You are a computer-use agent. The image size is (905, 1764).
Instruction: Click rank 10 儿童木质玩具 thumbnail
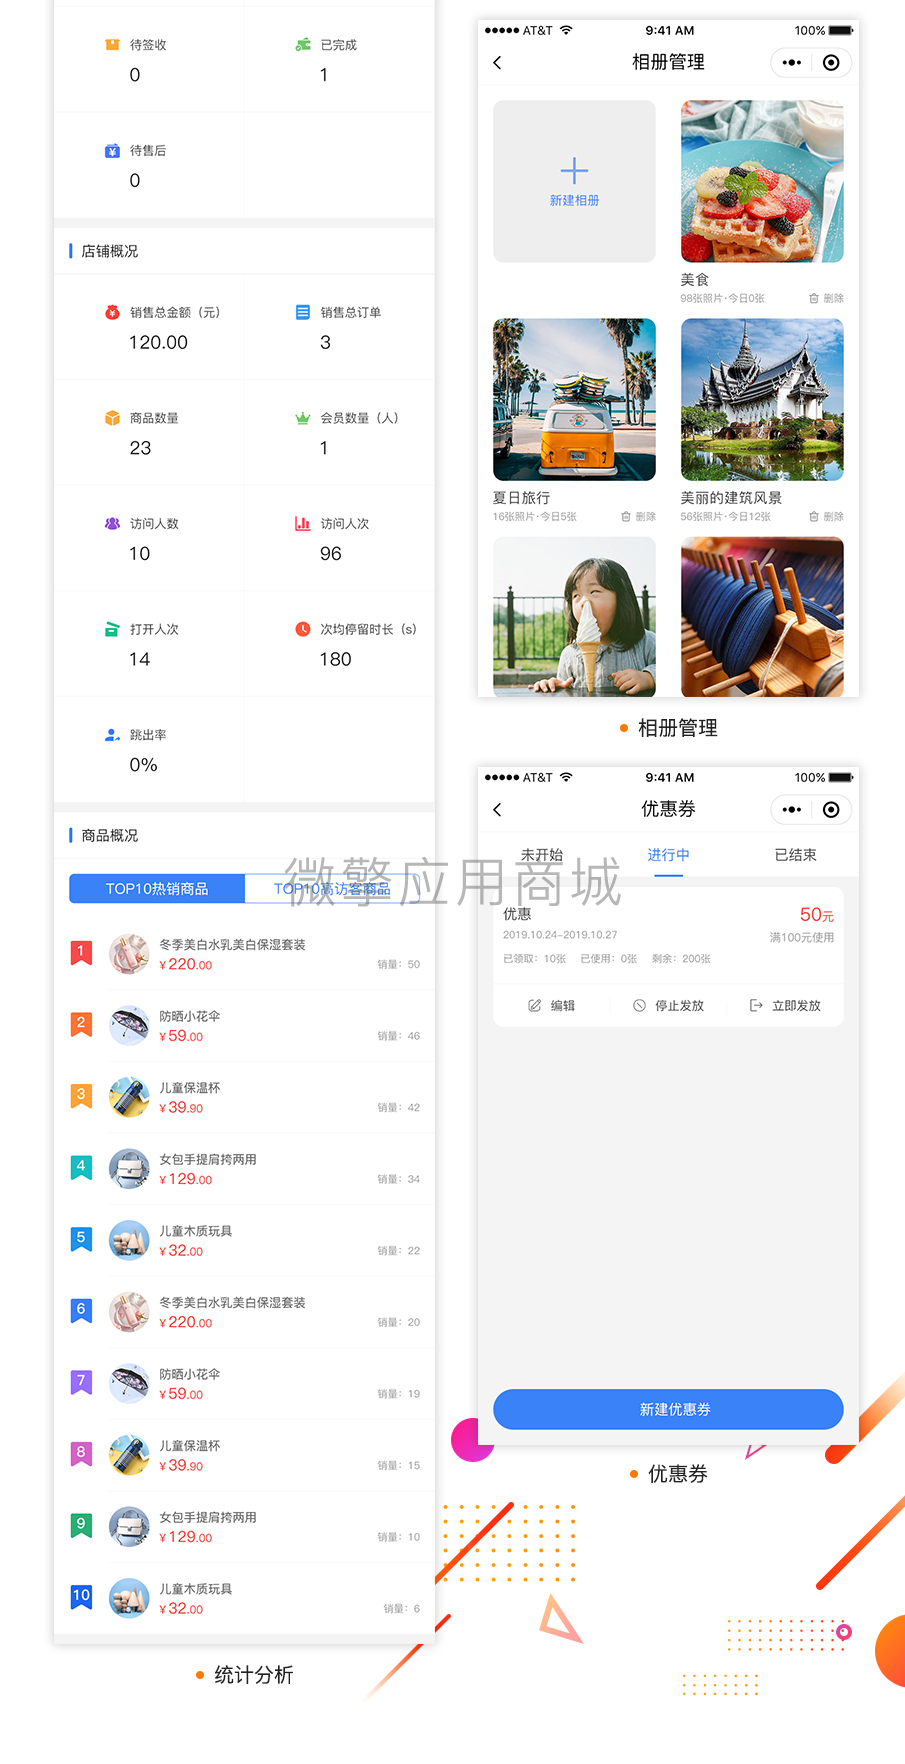129,1599
